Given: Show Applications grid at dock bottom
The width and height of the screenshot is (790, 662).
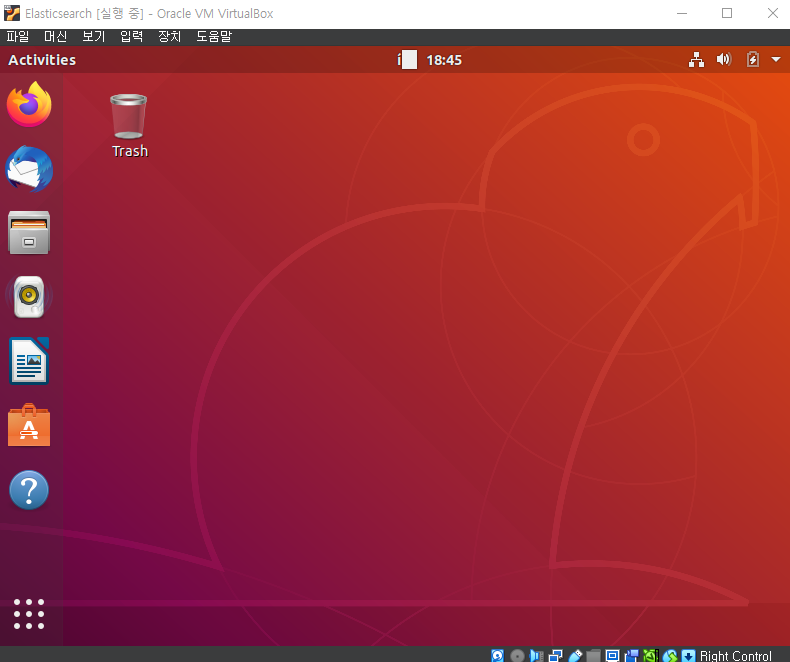Looking at the screenshot, I should [29, 614].
